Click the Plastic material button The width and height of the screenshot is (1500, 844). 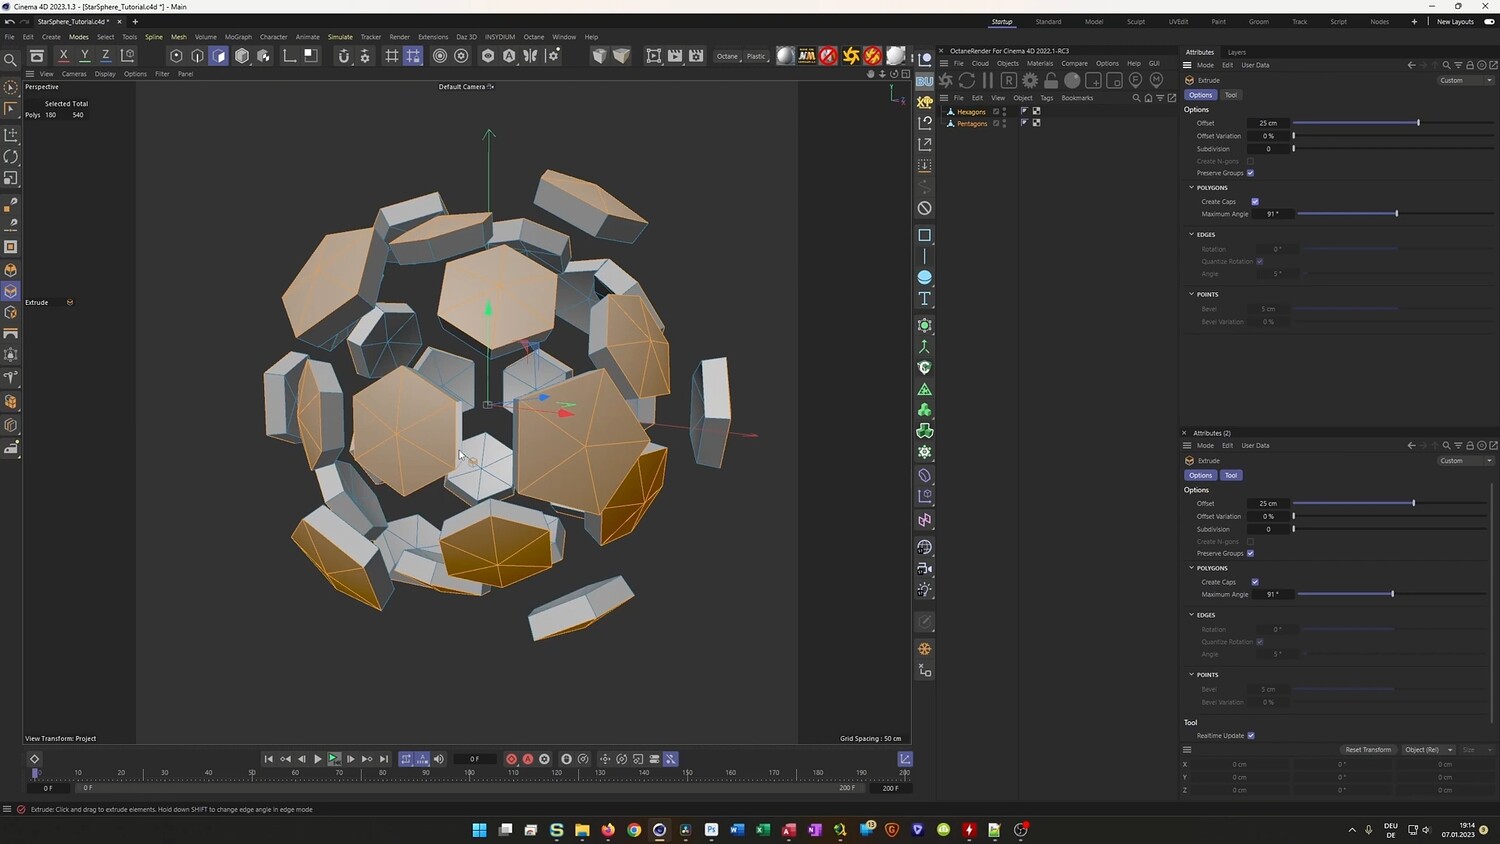pos(756,56)
